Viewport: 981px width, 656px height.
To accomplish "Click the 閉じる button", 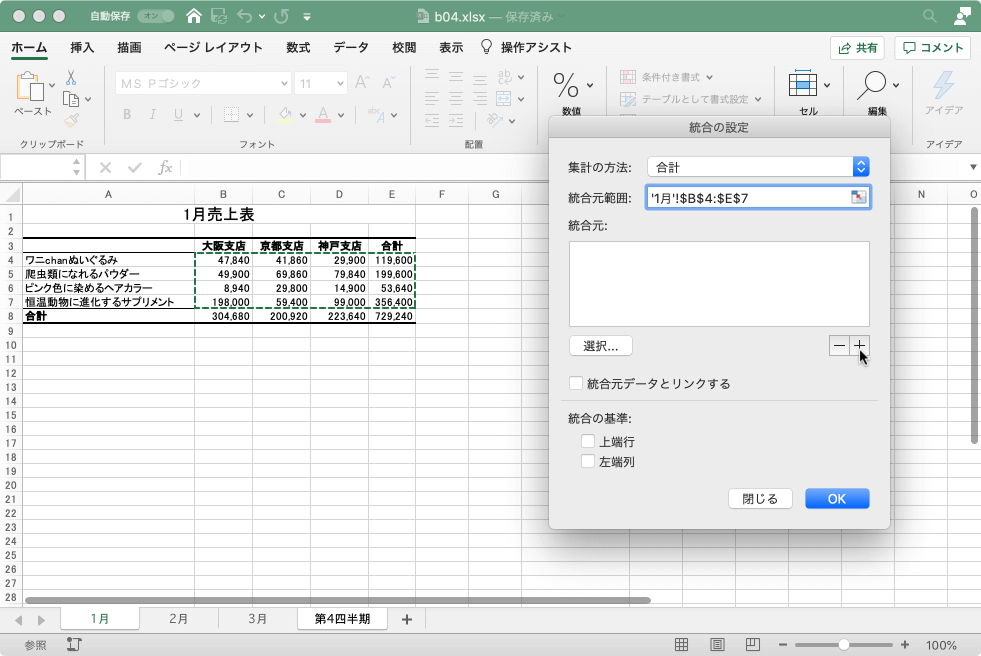I will (760, 498).
